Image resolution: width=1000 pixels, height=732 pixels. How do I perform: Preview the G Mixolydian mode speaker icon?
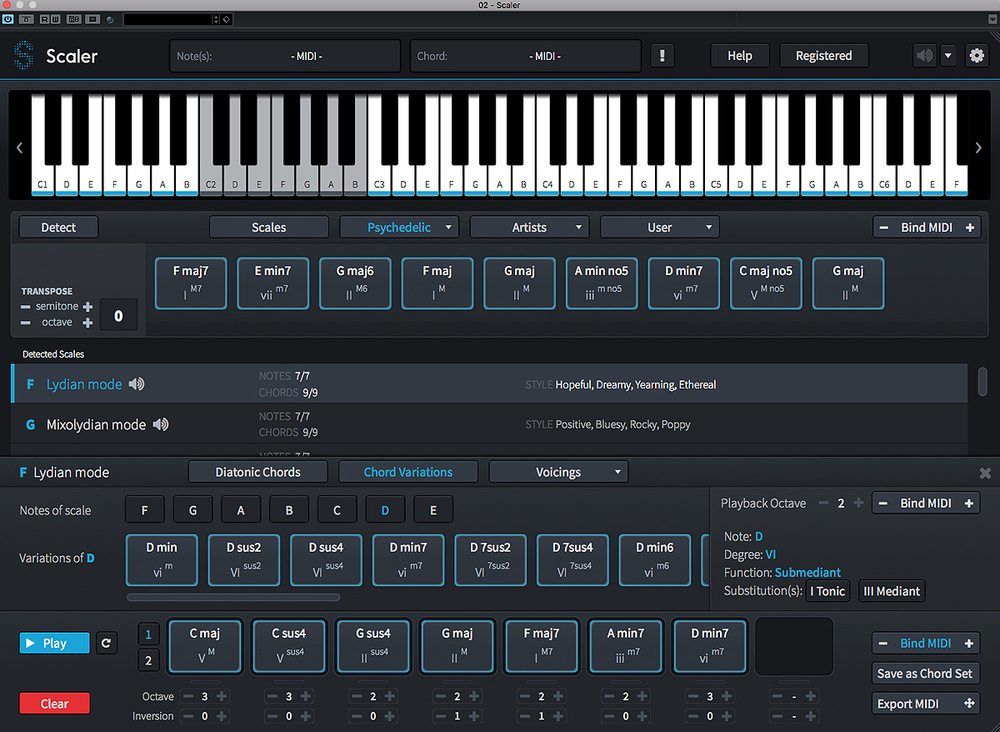(x=160, y=425)
